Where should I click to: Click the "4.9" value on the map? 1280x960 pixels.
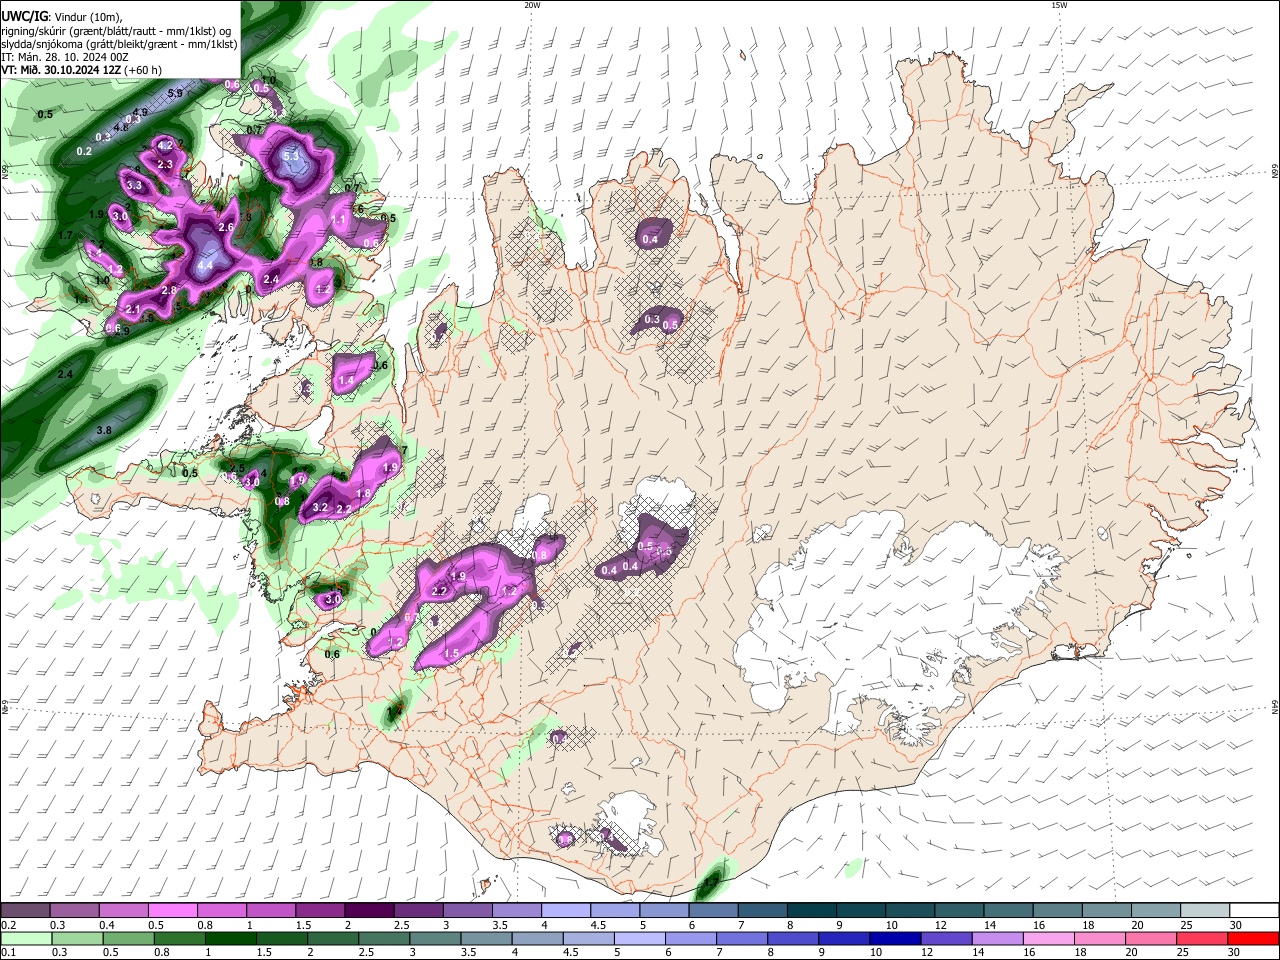140,112
